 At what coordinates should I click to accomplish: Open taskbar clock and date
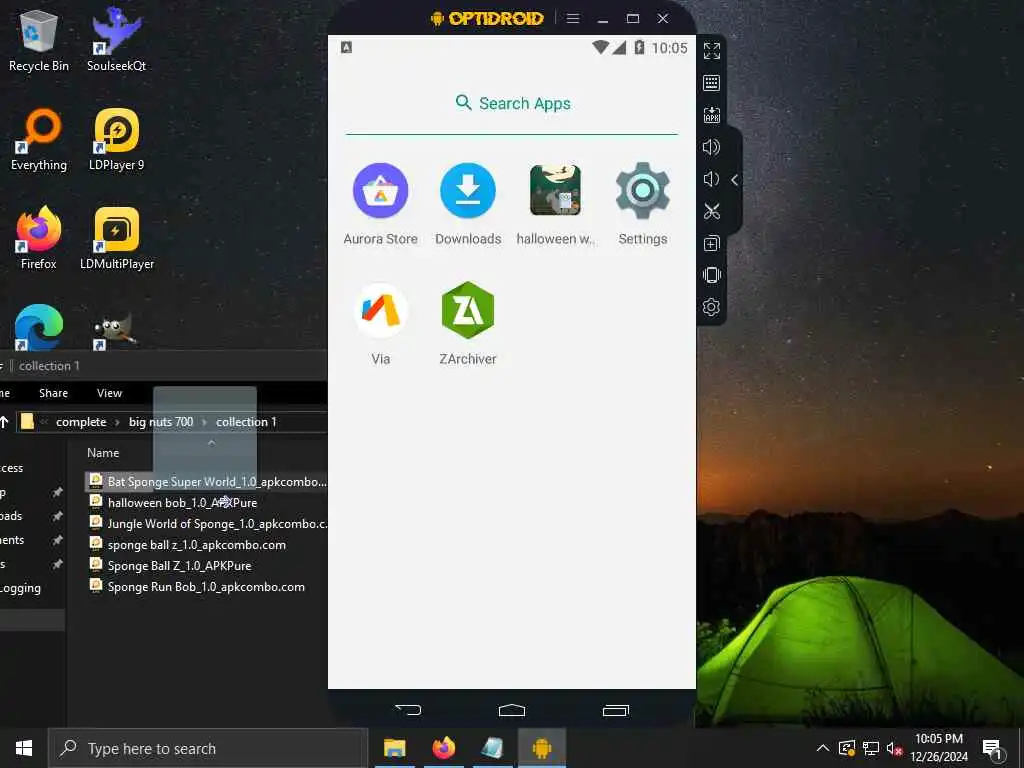[x=939, y=748]
